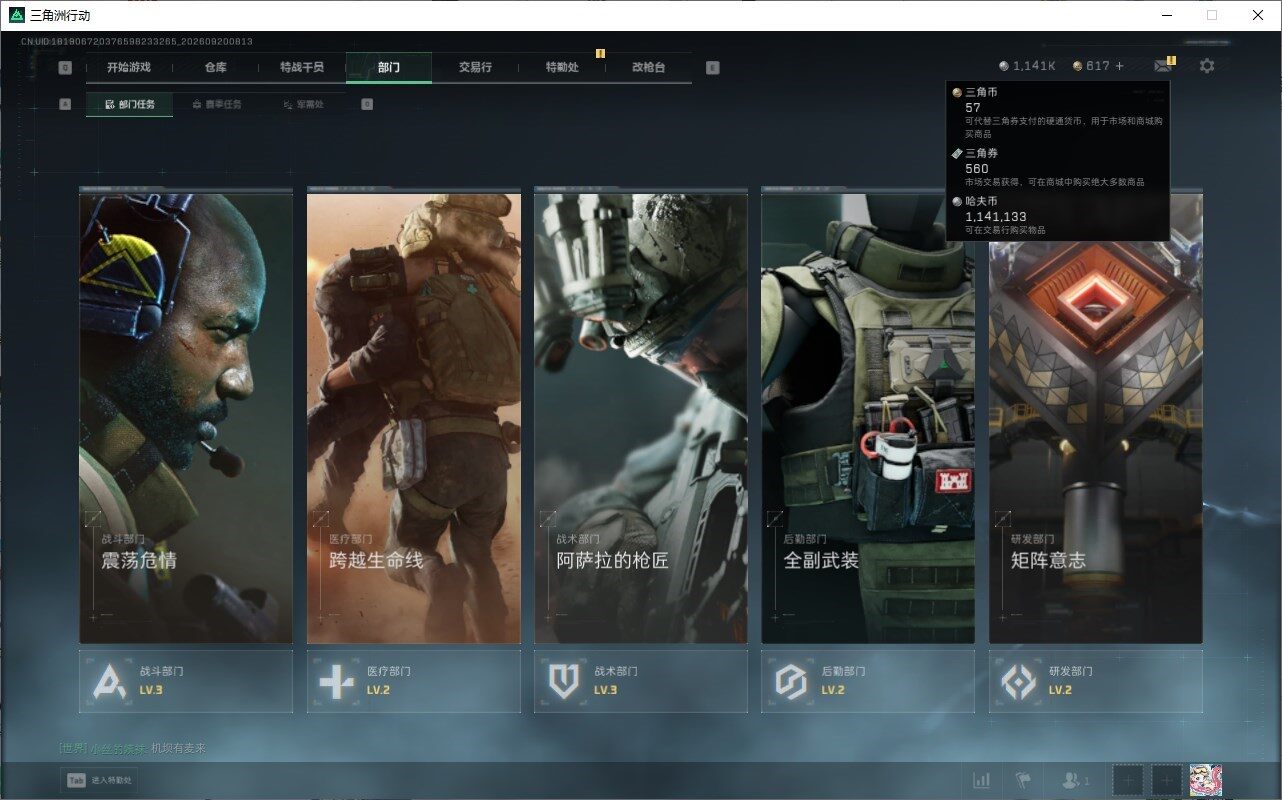Click the 战术部门 LV.3 button

coord(641,681)
